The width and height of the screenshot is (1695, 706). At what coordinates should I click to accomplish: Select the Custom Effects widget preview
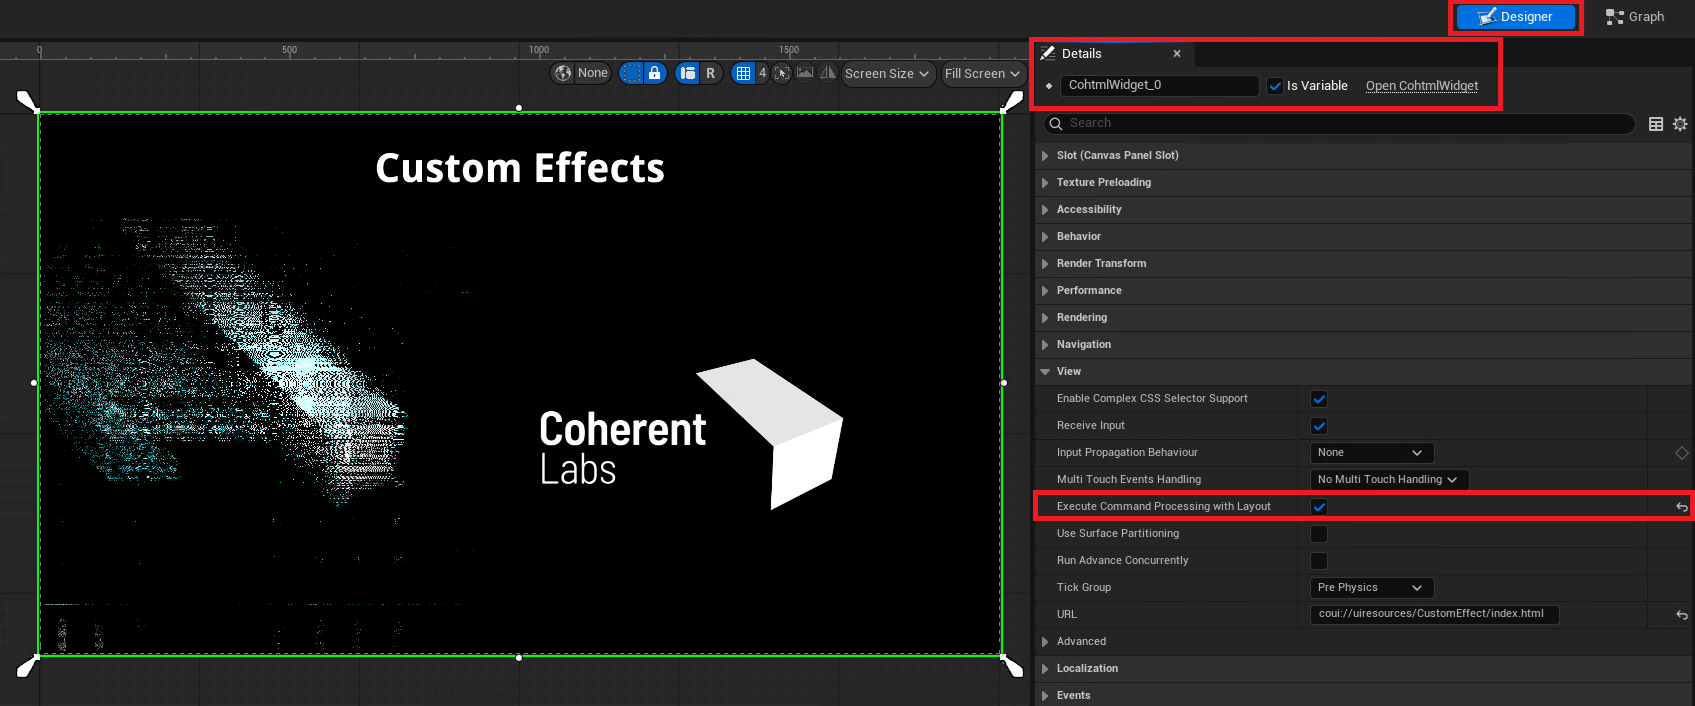pos(520,384)
